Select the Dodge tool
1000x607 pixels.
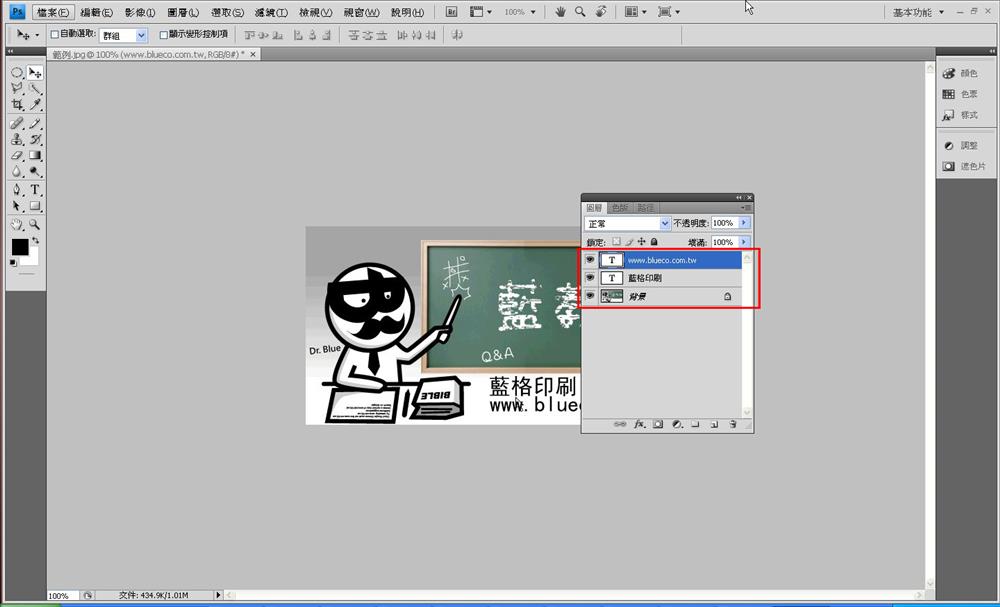(35, 172)
